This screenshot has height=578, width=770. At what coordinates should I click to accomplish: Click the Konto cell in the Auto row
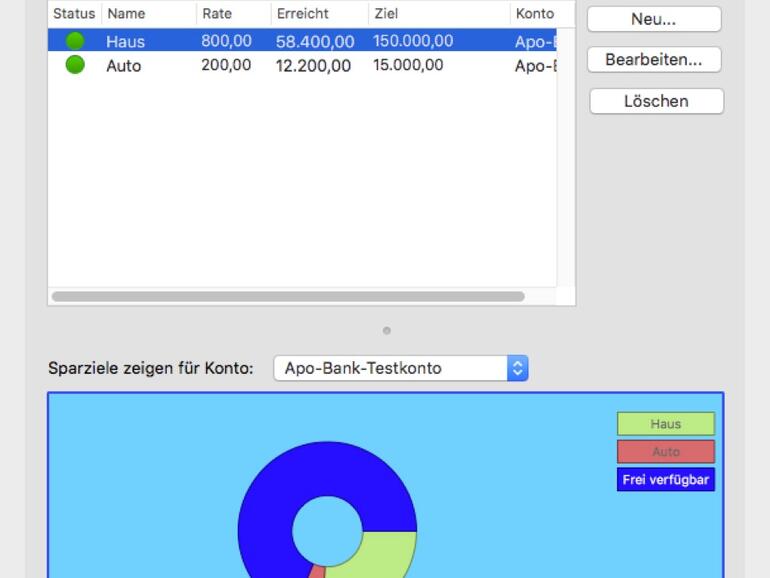(x=535, y=65)
